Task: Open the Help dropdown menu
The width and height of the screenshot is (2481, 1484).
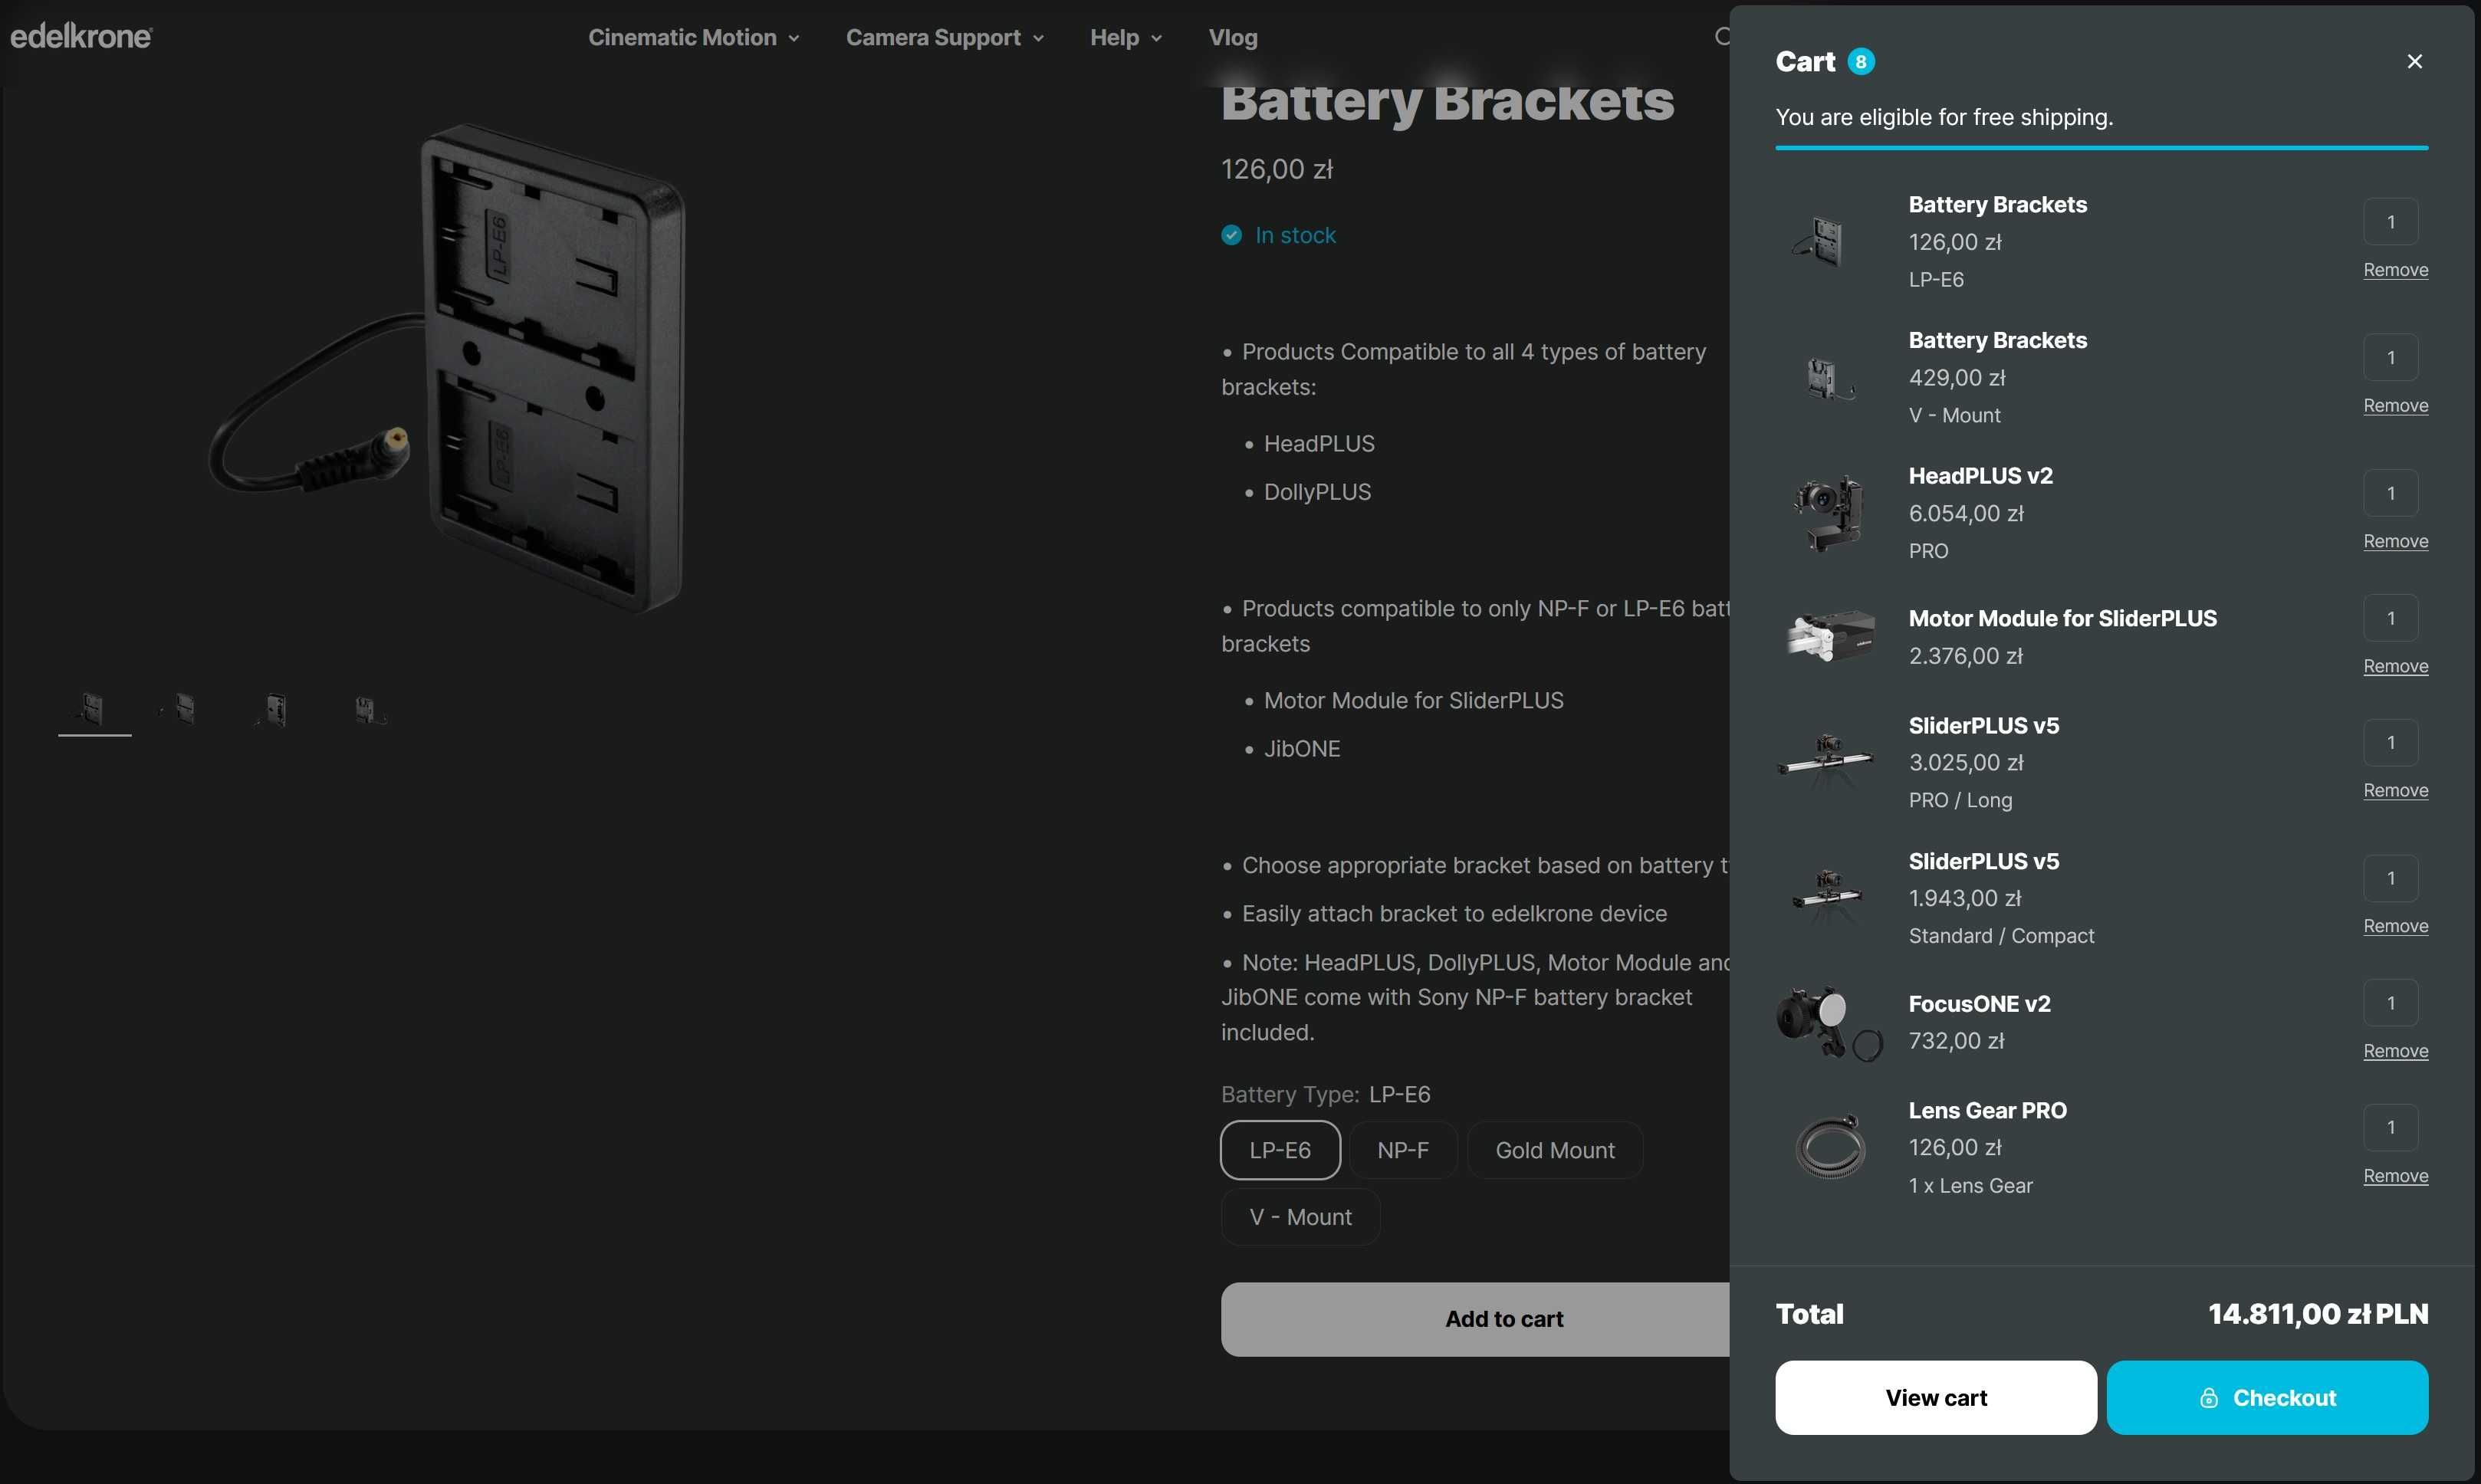Action: pyautogui.click(x=1126, y=38)
